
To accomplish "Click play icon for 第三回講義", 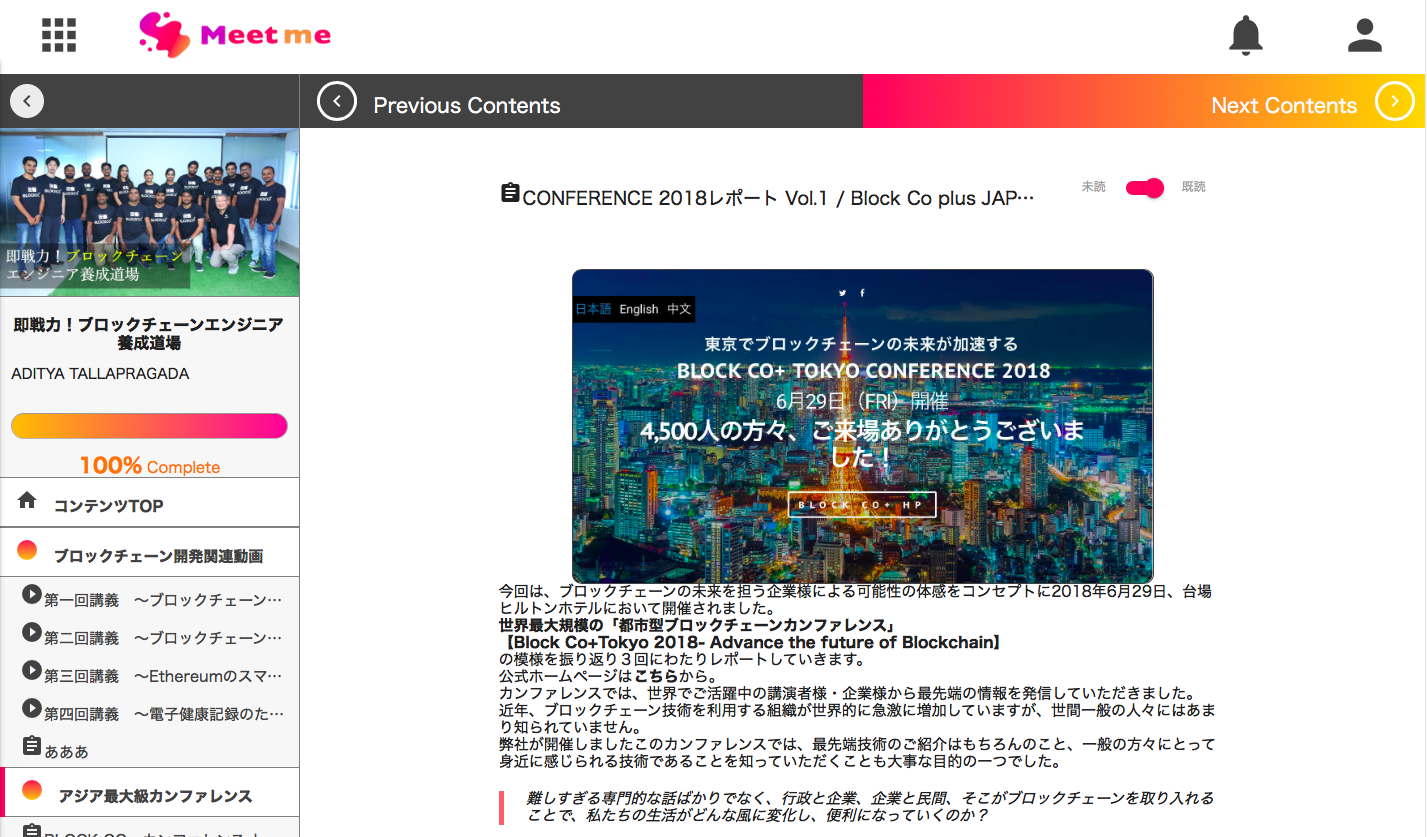I will 32,670.
